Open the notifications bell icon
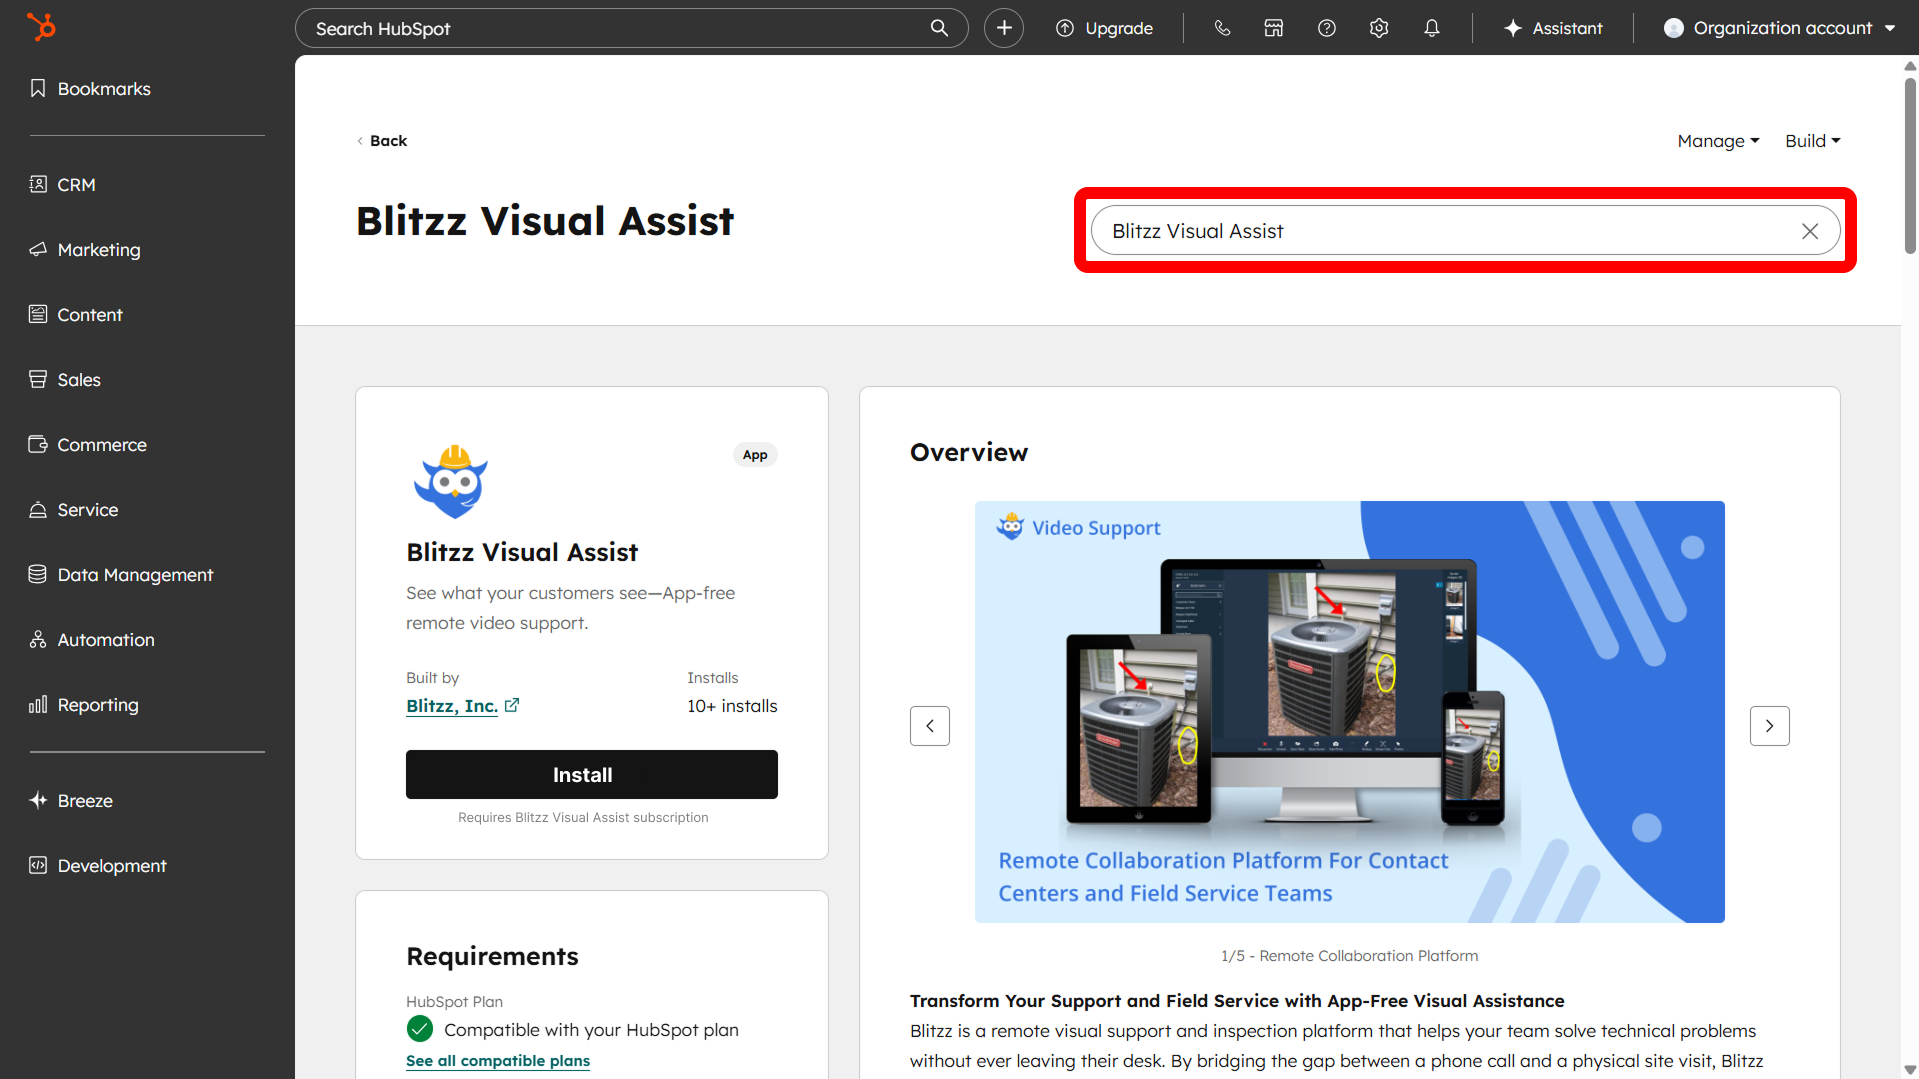The width and height of the screenshot is (1919, 1079). (1432, 28)
